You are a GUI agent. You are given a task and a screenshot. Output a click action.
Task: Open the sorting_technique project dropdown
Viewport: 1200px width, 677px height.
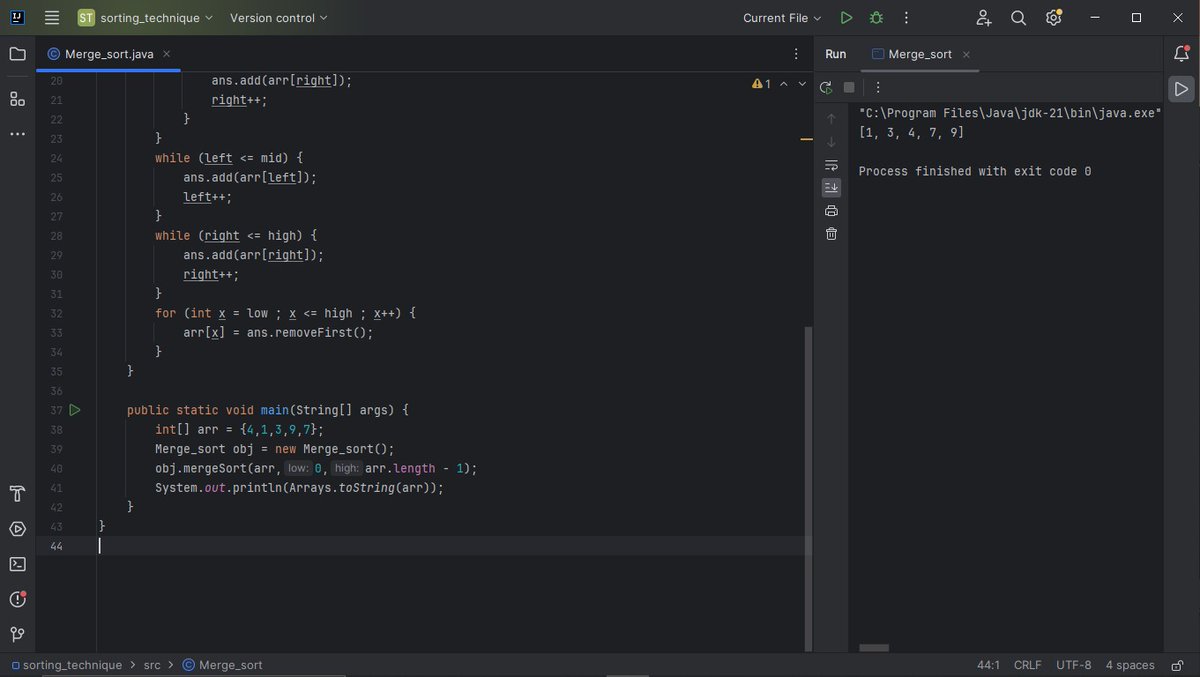click(x=146, y=18)
